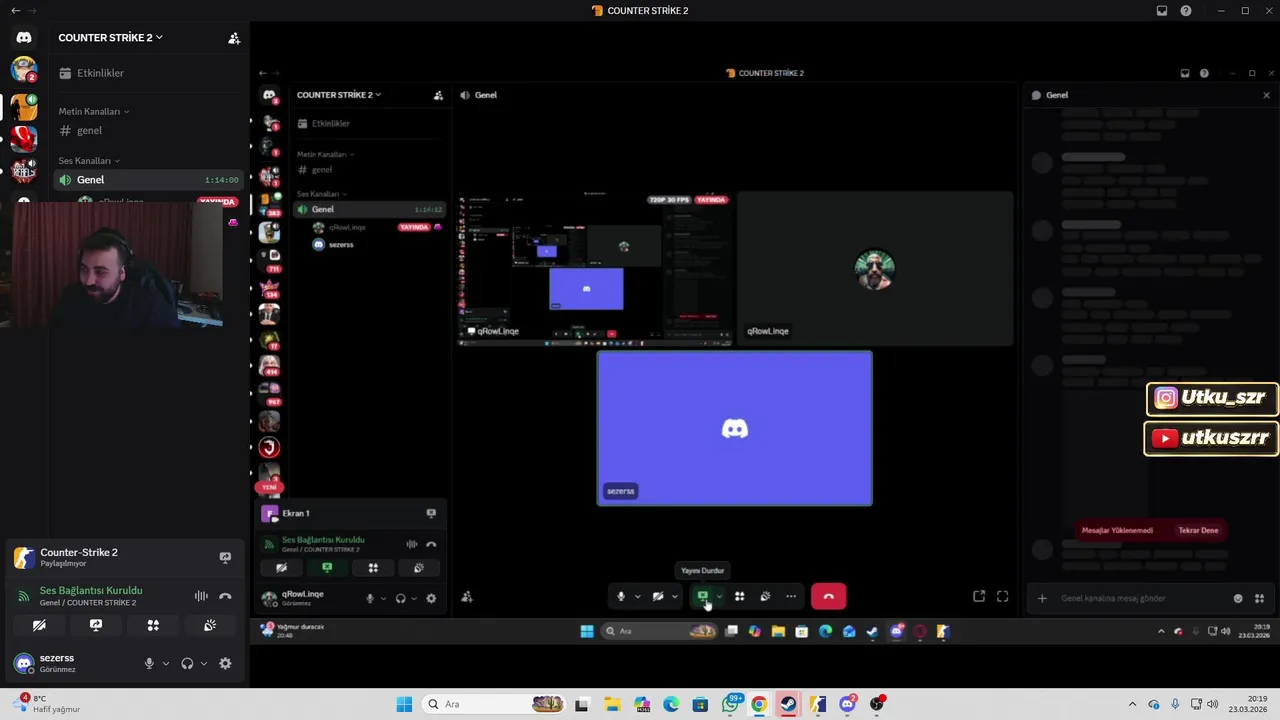
Task: Hang up with the red disconnect button
Action: point(828,597)
